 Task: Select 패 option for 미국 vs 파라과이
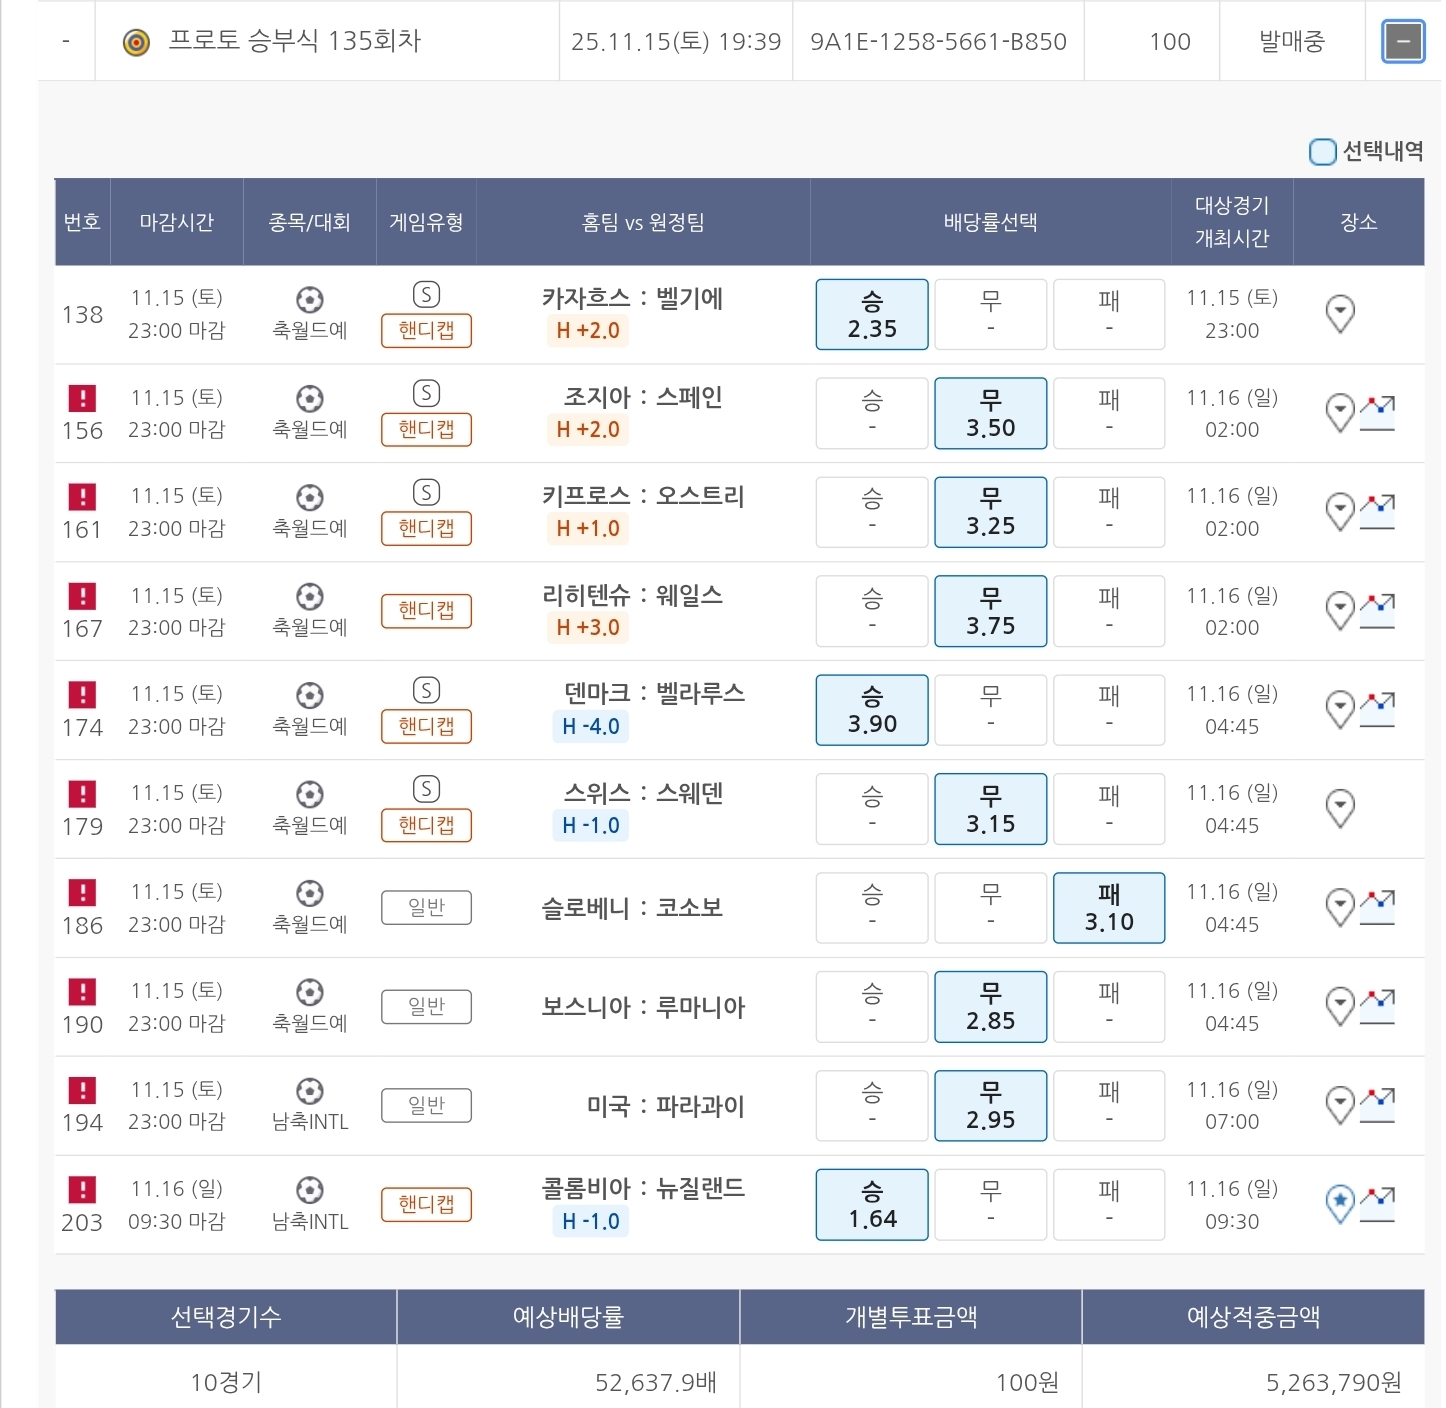tap(1108, 1105)
